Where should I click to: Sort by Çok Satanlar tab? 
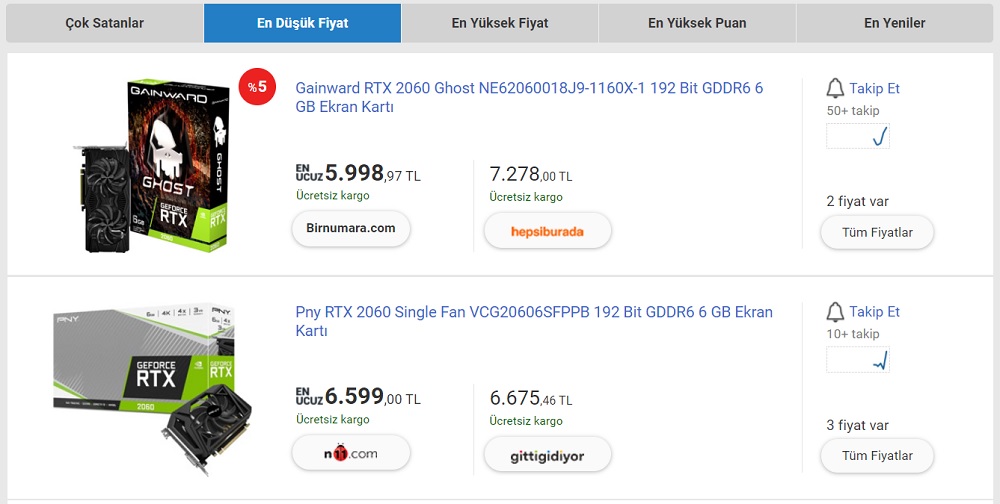click(x=105, y=23)
